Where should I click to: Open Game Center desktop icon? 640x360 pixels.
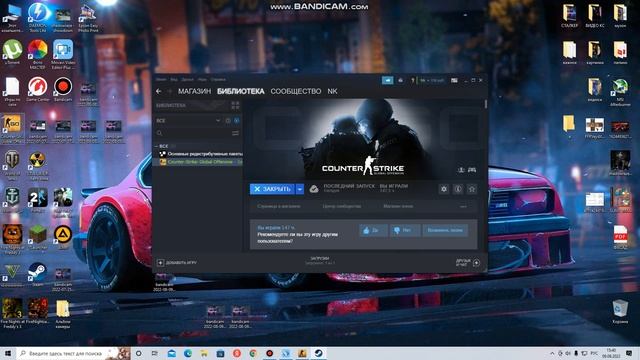(x=38, y=89)
